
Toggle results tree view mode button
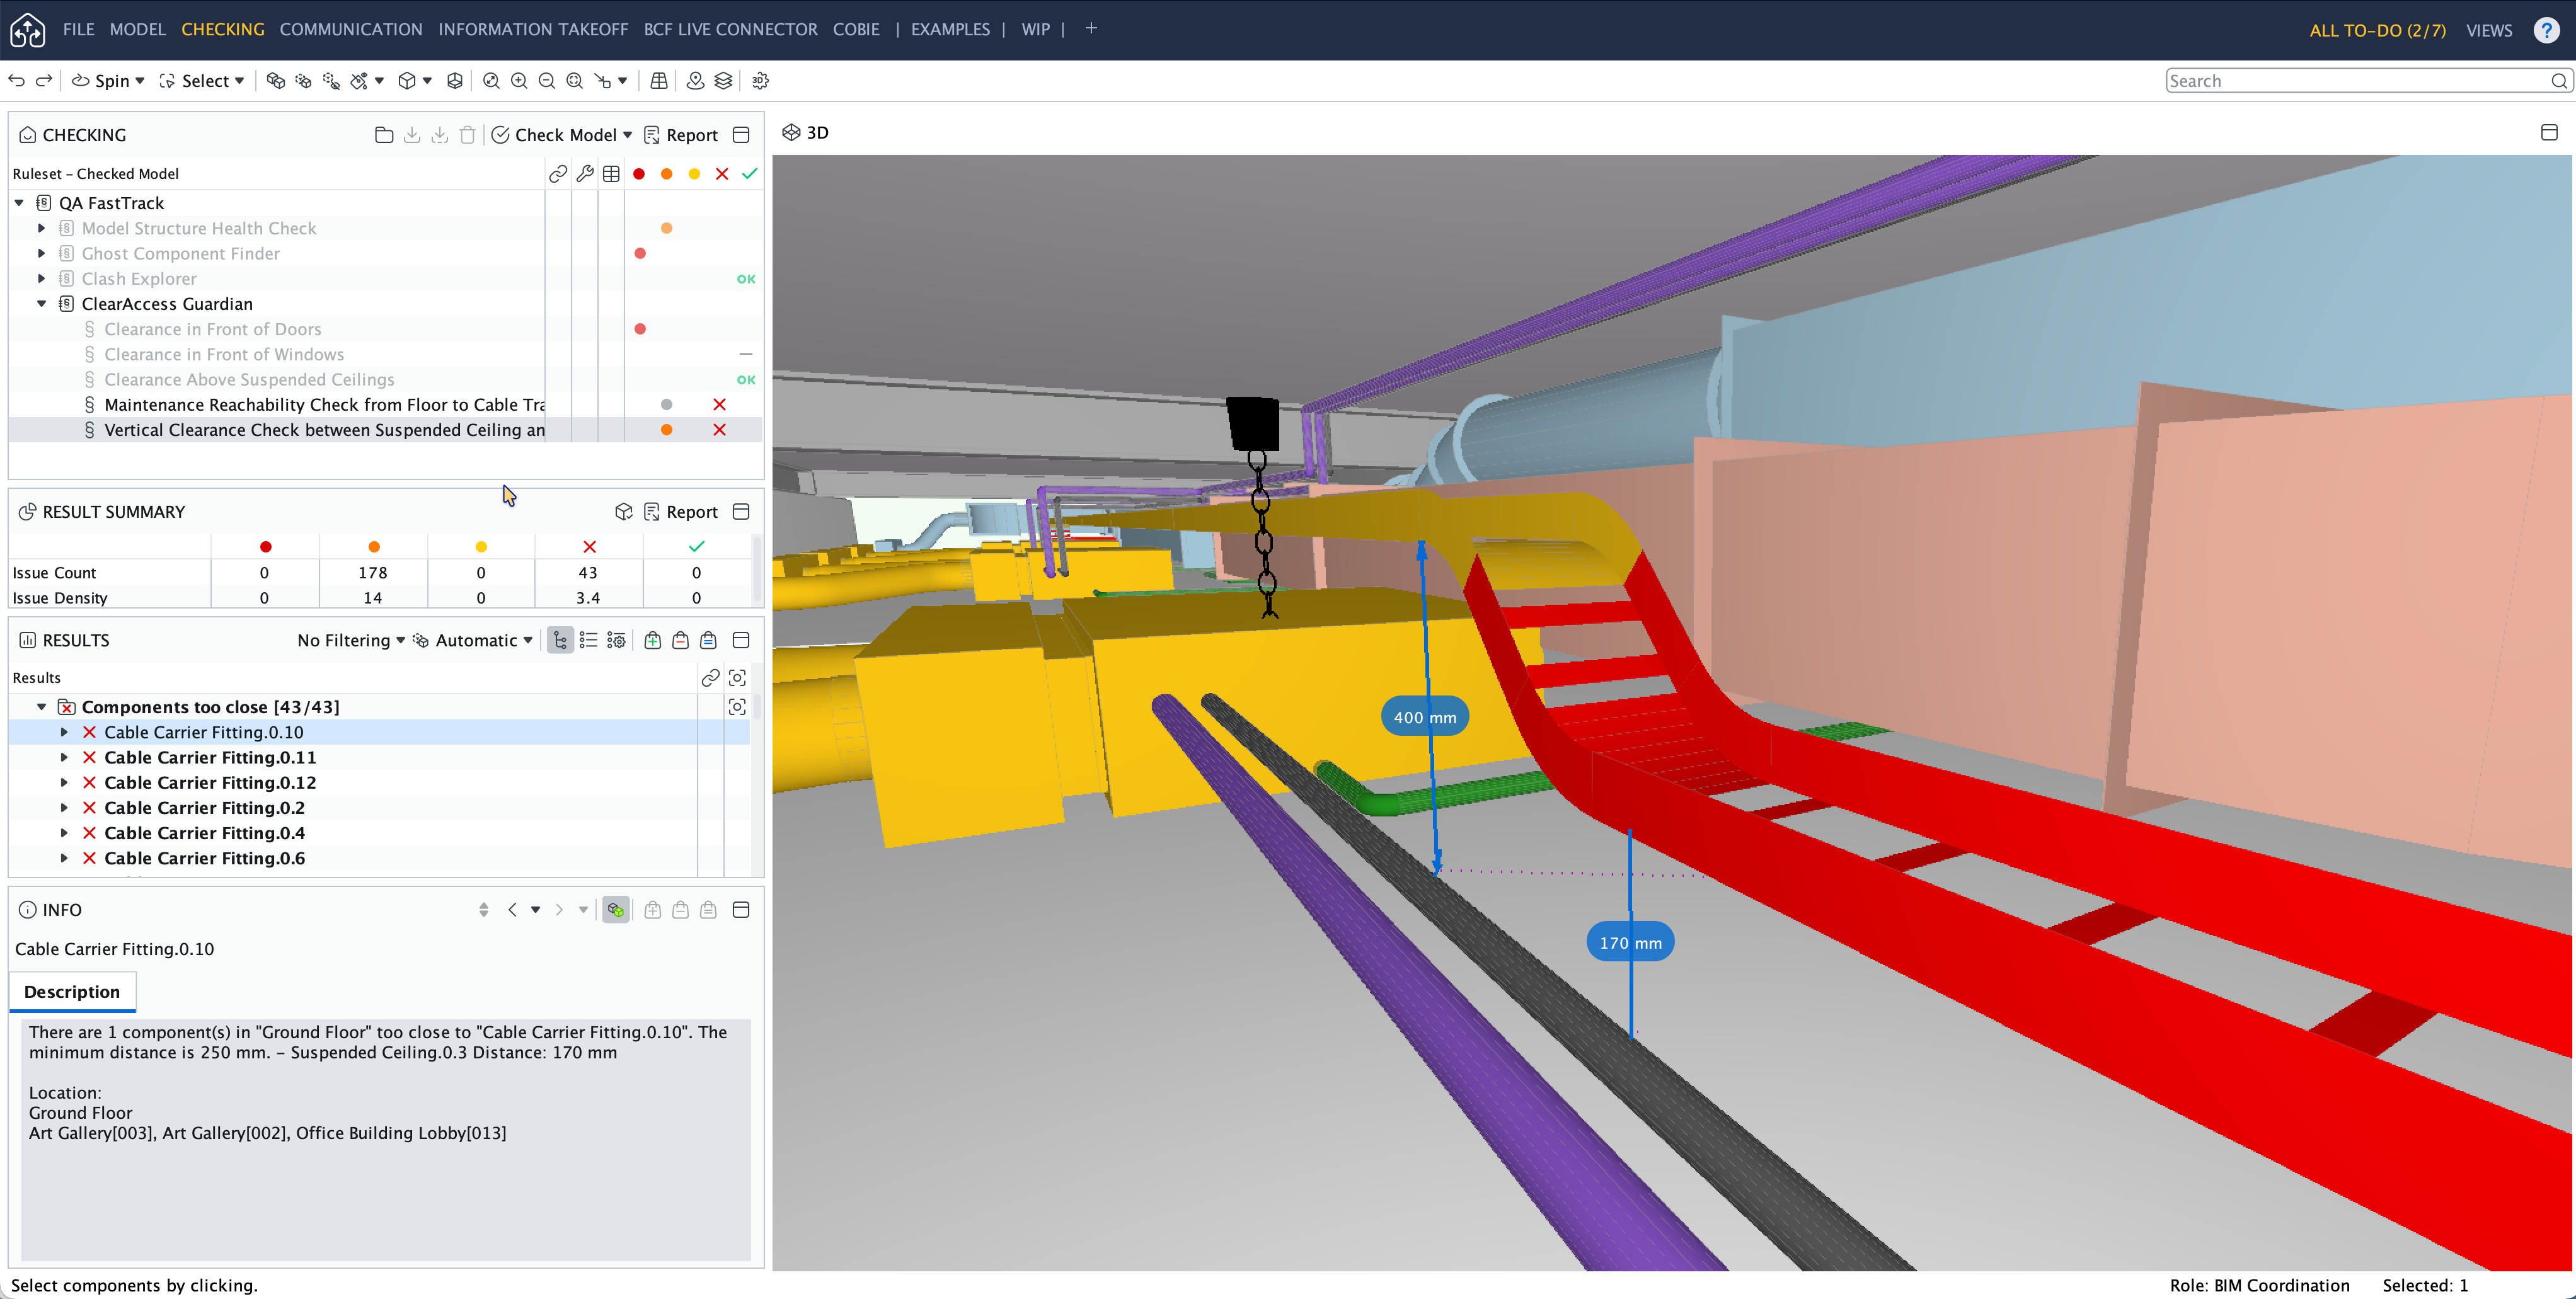pyautogui.click(x=560, y=641)
